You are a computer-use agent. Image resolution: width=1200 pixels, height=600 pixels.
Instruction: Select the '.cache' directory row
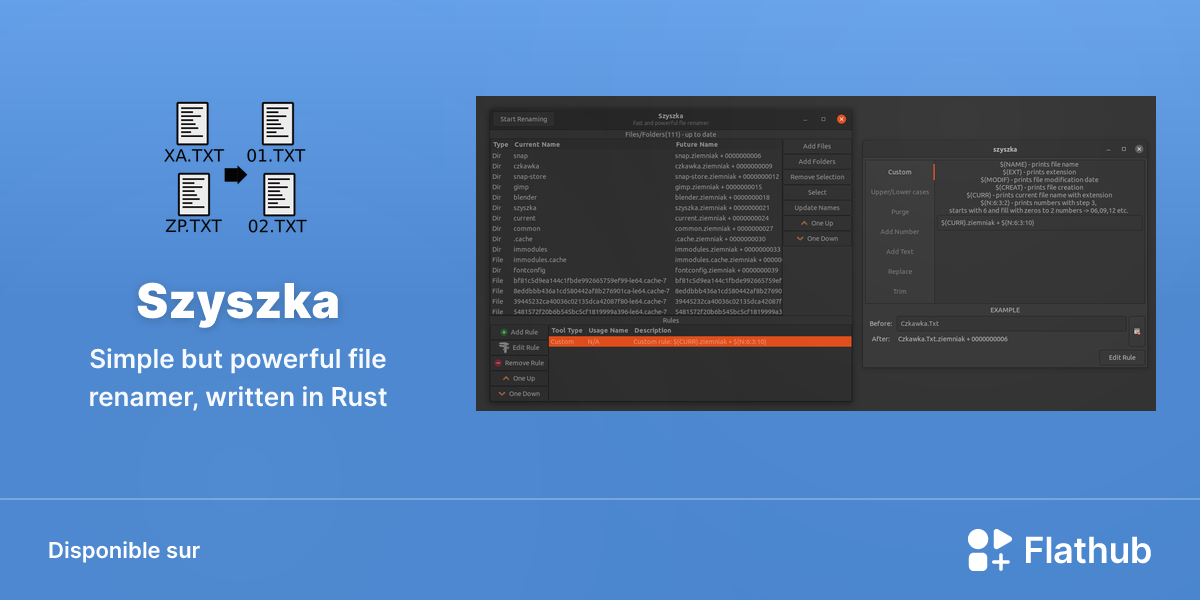636,239
